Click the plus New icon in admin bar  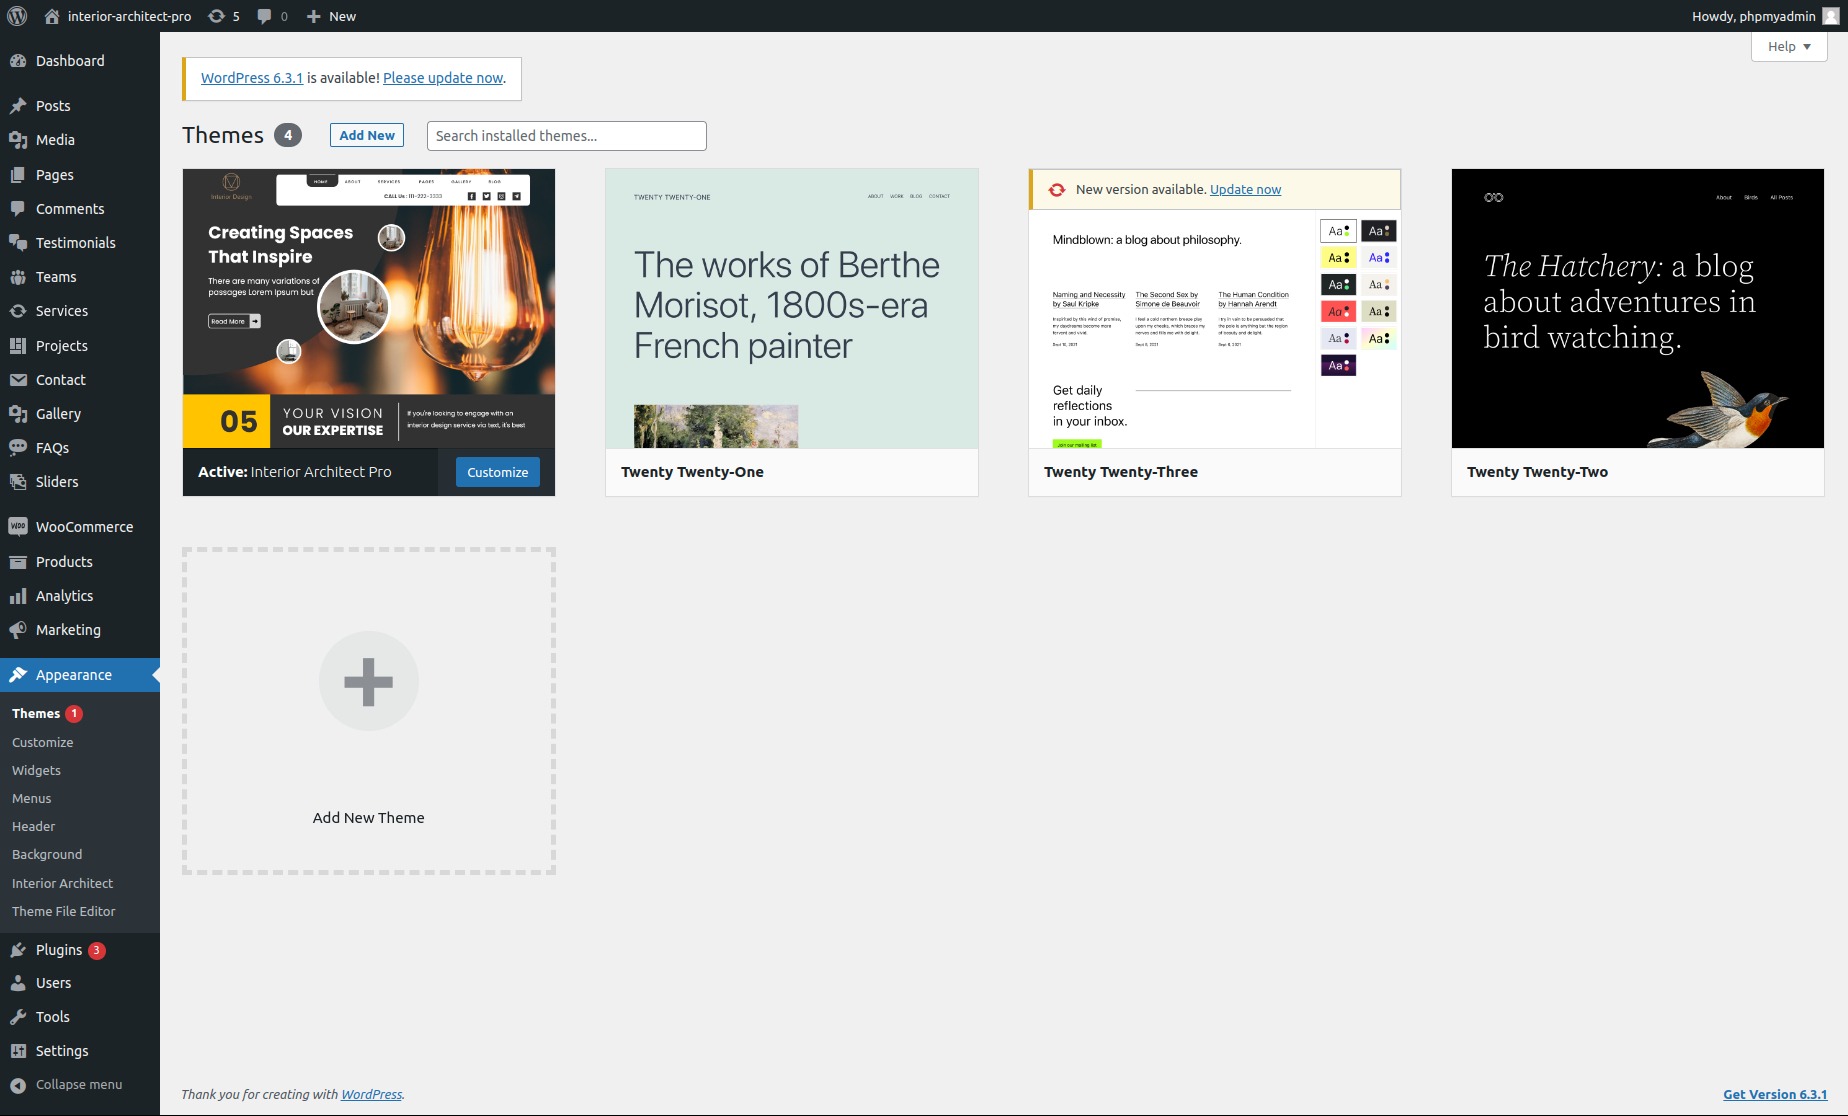[313, 16]
